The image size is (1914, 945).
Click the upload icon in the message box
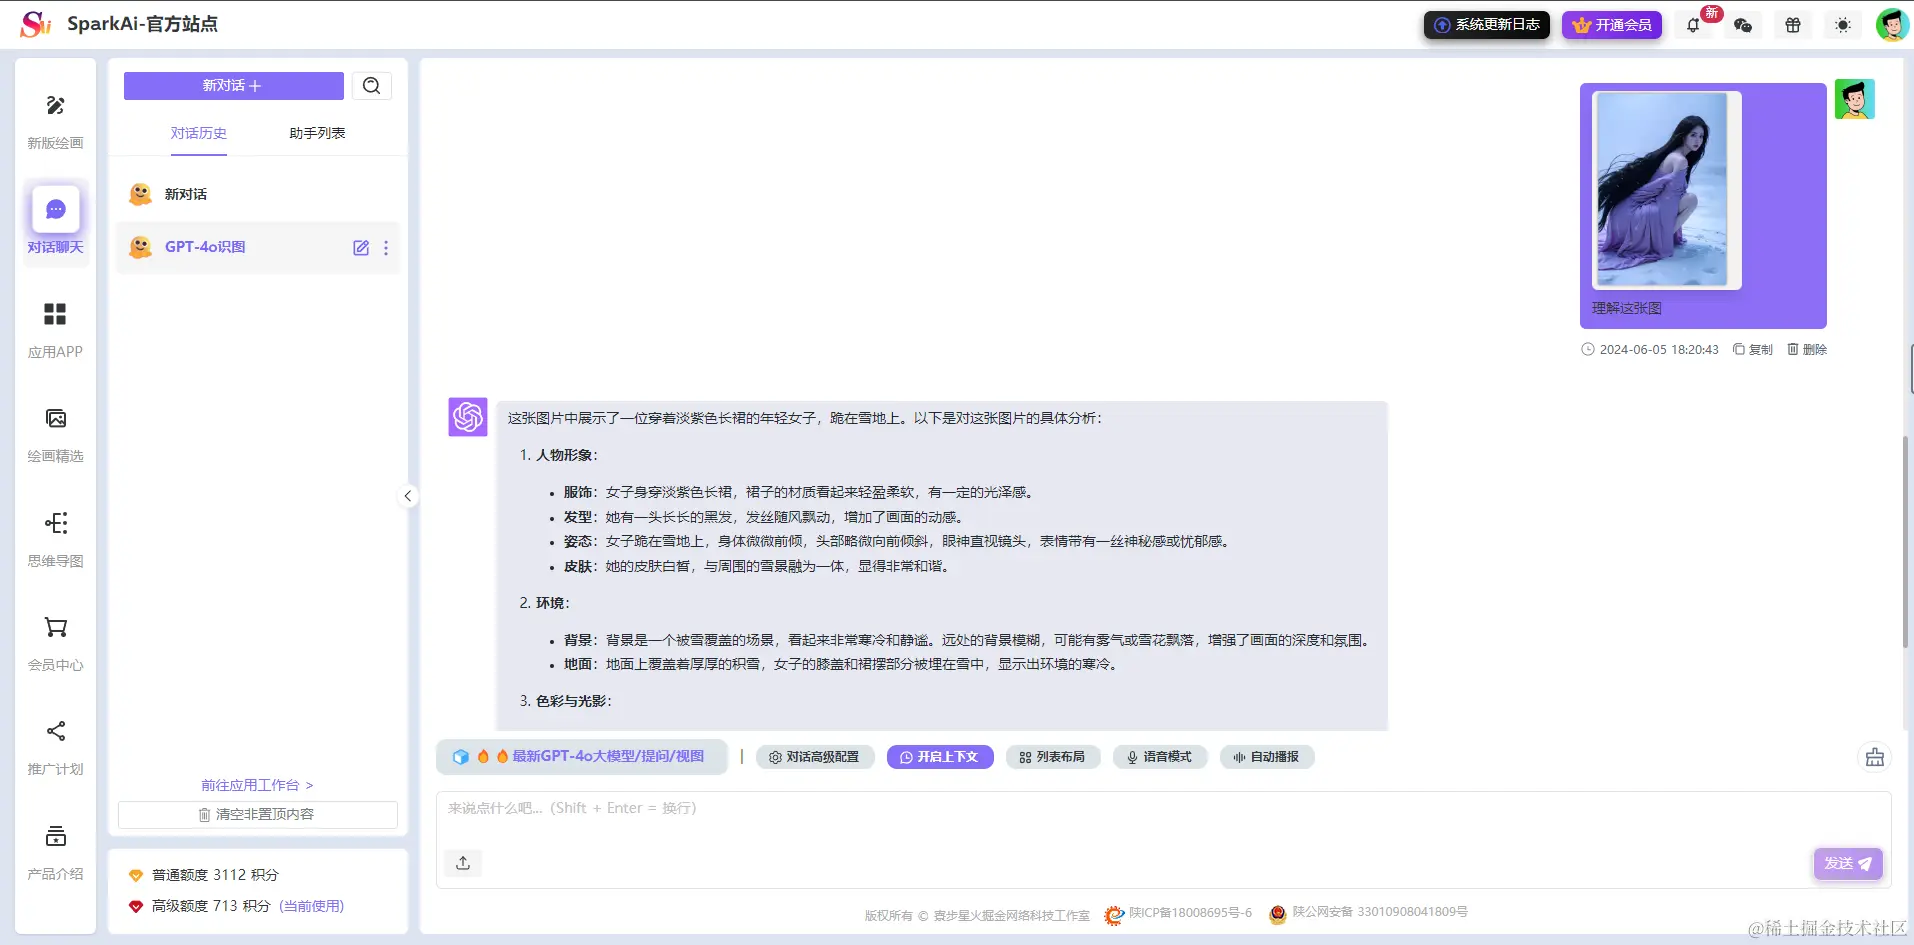[x=462, y=862]
